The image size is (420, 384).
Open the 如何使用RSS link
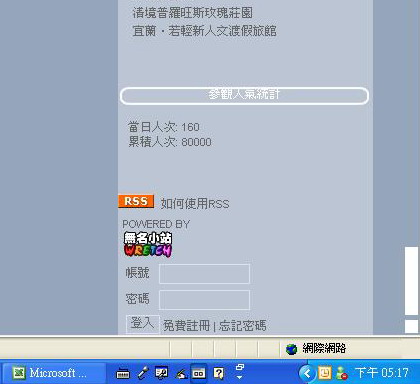[195, 203]
